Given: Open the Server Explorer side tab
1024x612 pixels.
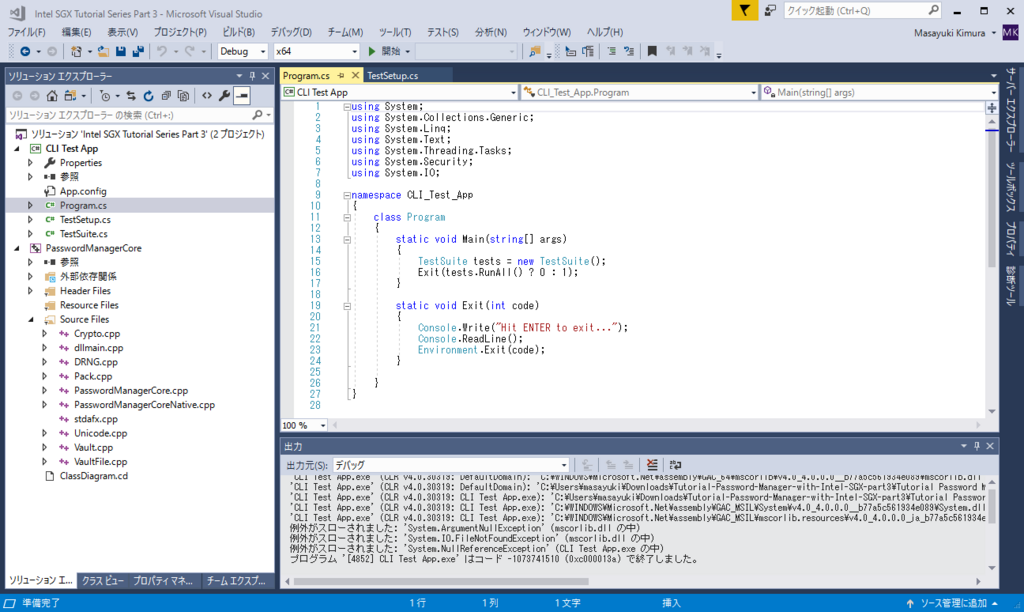Looking at the screenshot, I should coord(1010,110).
